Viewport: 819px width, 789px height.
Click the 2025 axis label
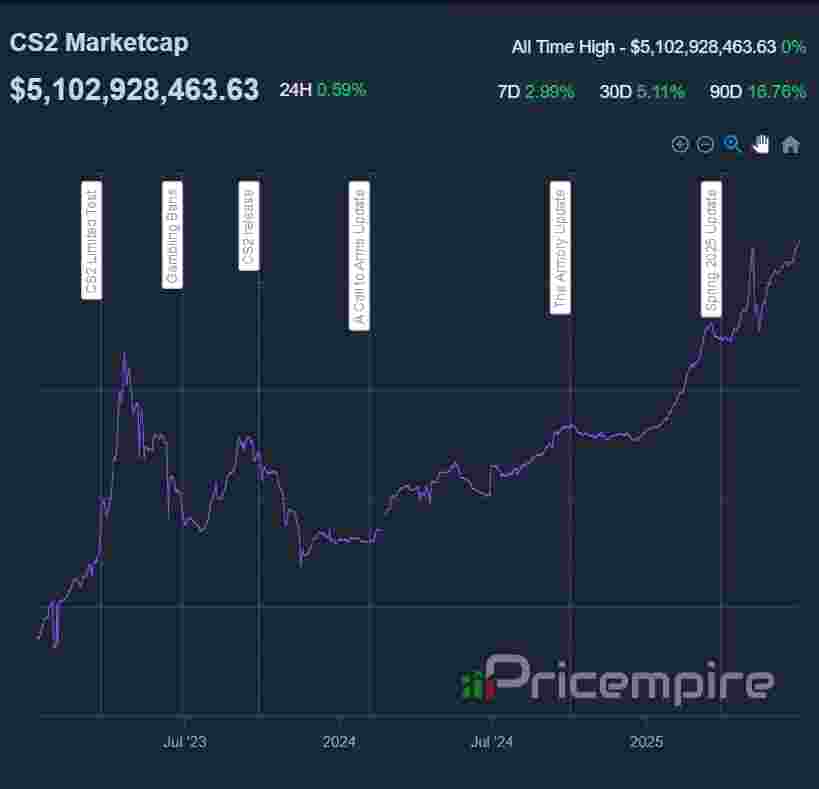[x=646, y=741]
